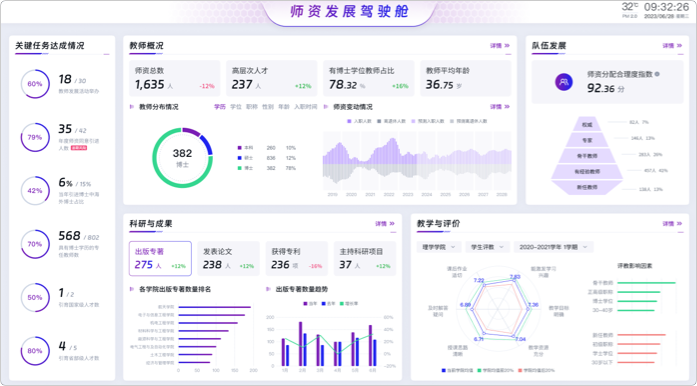Click the 60% progress ring for 教师发展活动
This screenshot has height=386, width=697.
[x=35, y=84]
